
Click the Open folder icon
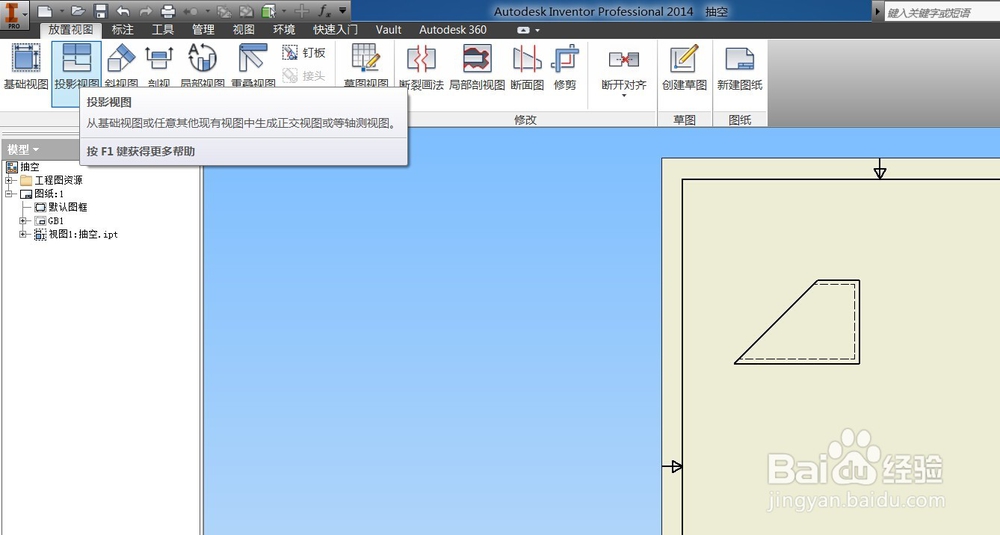tap(78, 11)
